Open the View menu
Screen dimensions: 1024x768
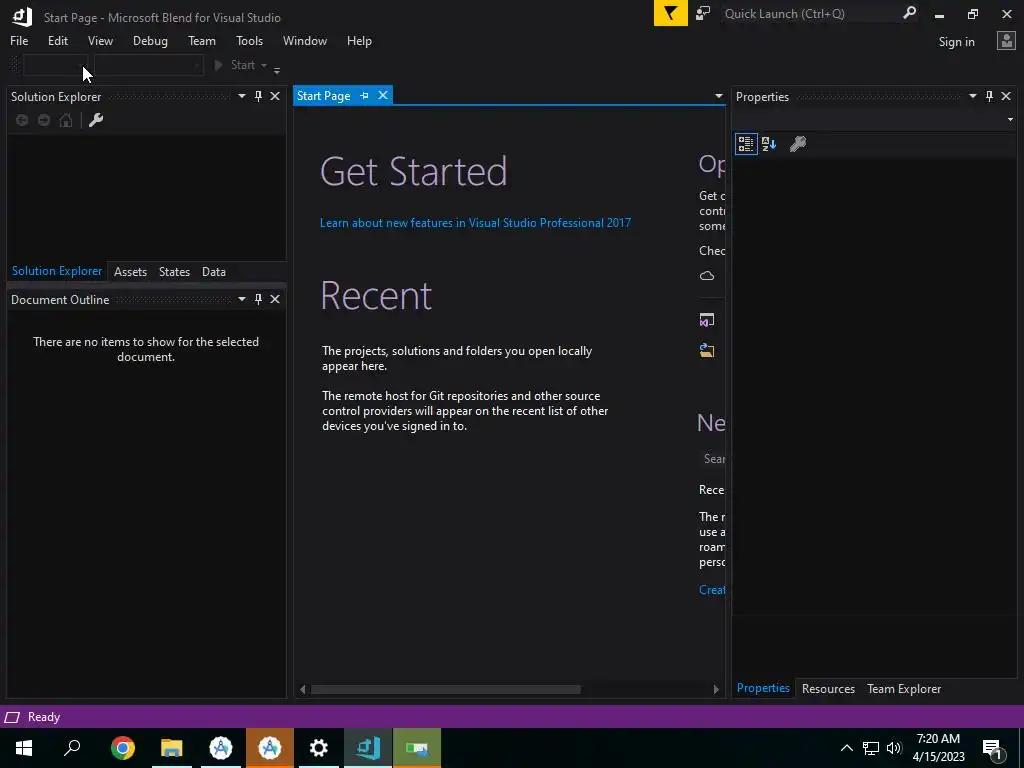[x=100, y=41]
